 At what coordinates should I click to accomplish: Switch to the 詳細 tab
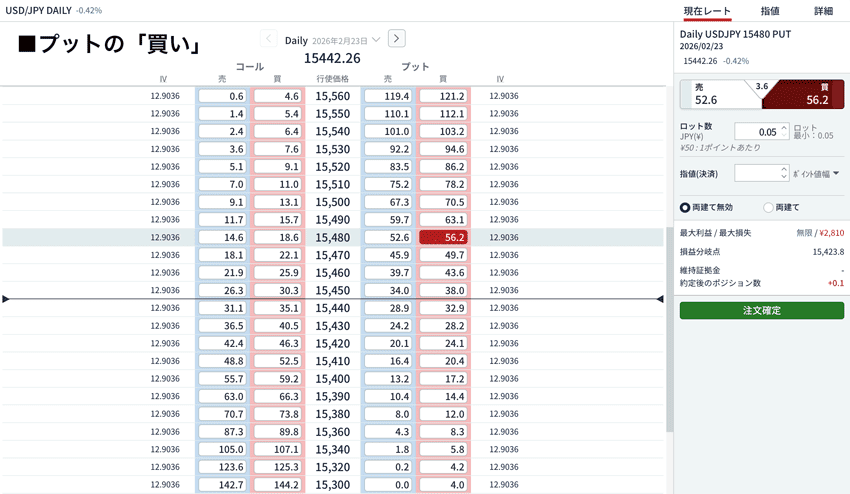point(822,11)
